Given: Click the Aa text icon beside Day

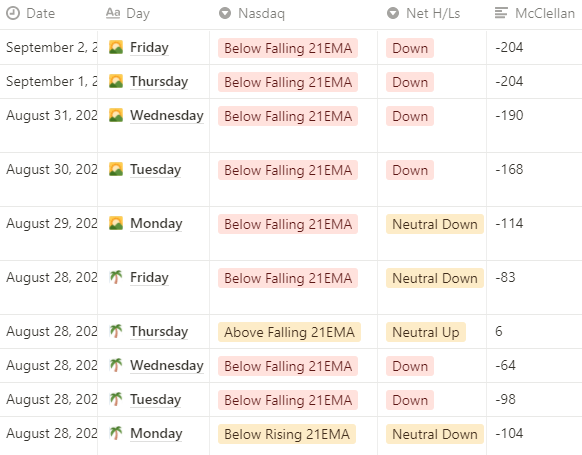Looking at the screenshot, I should click(113, 13).
